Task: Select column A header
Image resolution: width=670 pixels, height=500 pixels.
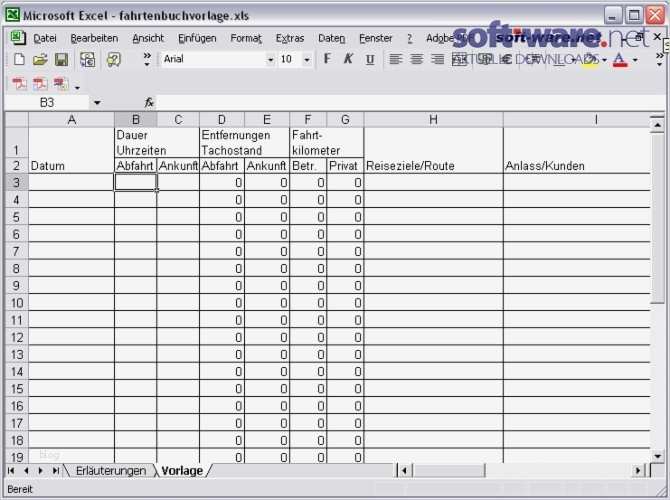Action: pyautogui.click(x=71, y=120)
